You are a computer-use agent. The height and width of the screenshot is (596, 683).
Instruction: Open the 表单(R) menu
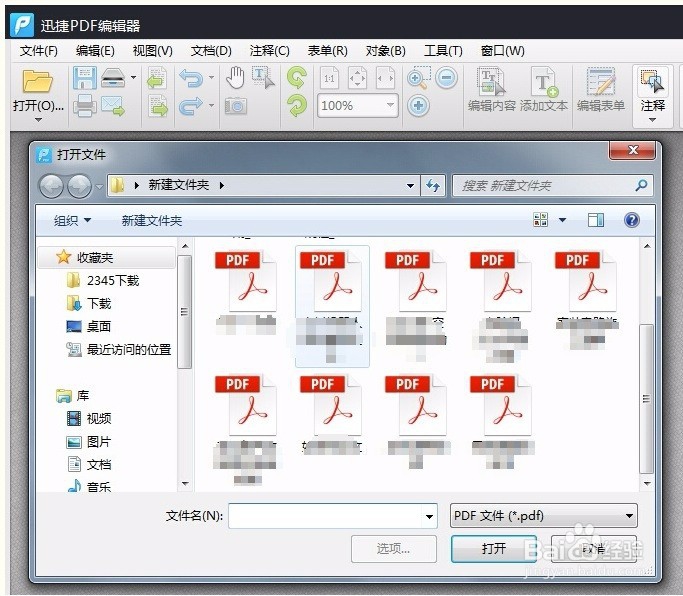tap(327, 51)
